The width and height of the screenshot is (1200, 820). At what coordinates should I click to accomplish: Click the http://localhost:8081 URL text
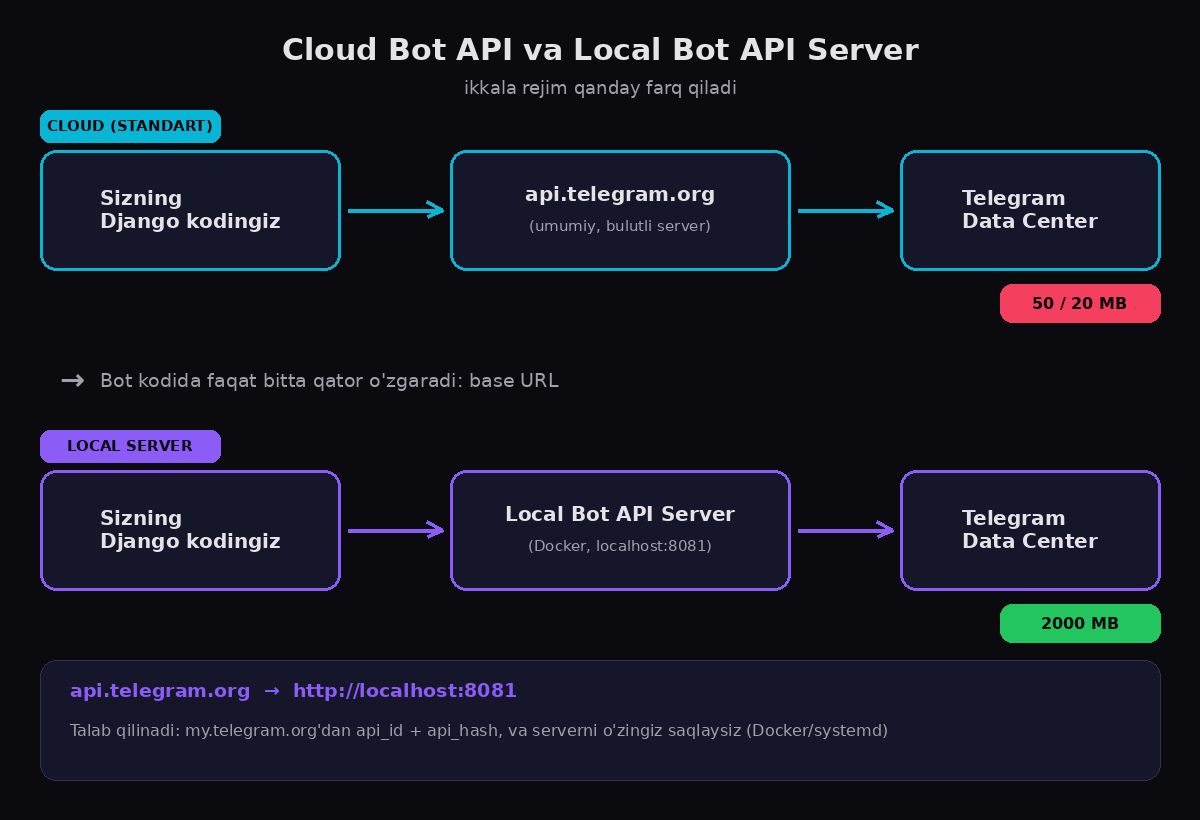coord(405,691)
